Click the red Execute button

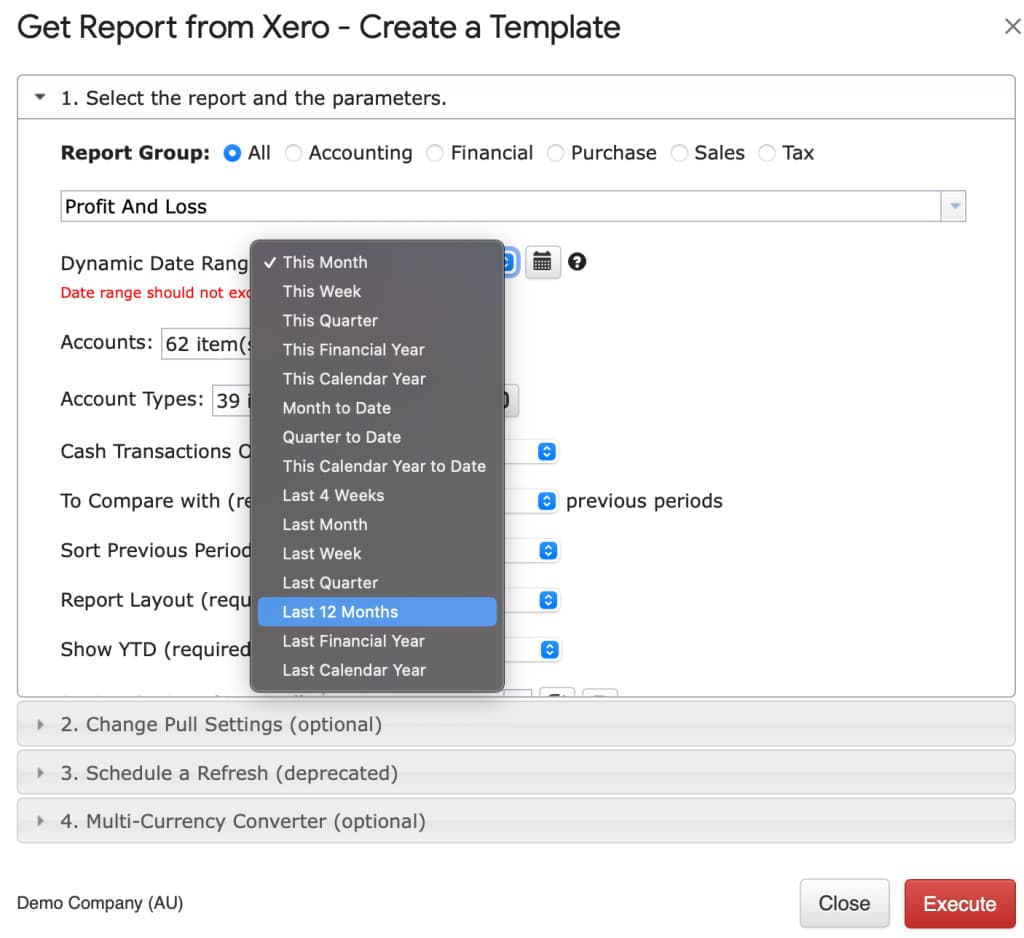[959, 903]
